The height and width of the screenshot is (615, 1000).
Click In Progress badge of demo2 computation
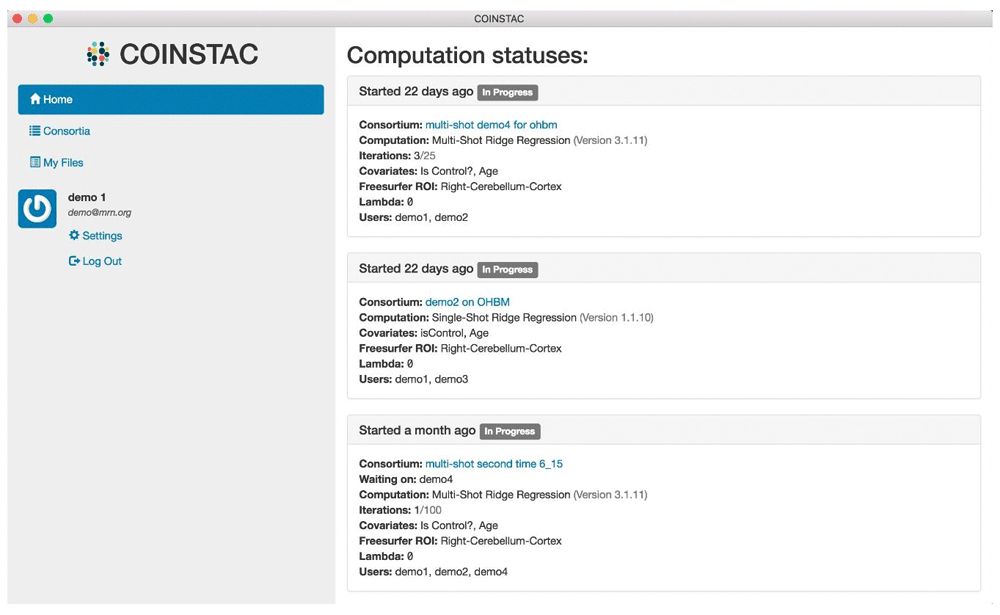point(508,270)
